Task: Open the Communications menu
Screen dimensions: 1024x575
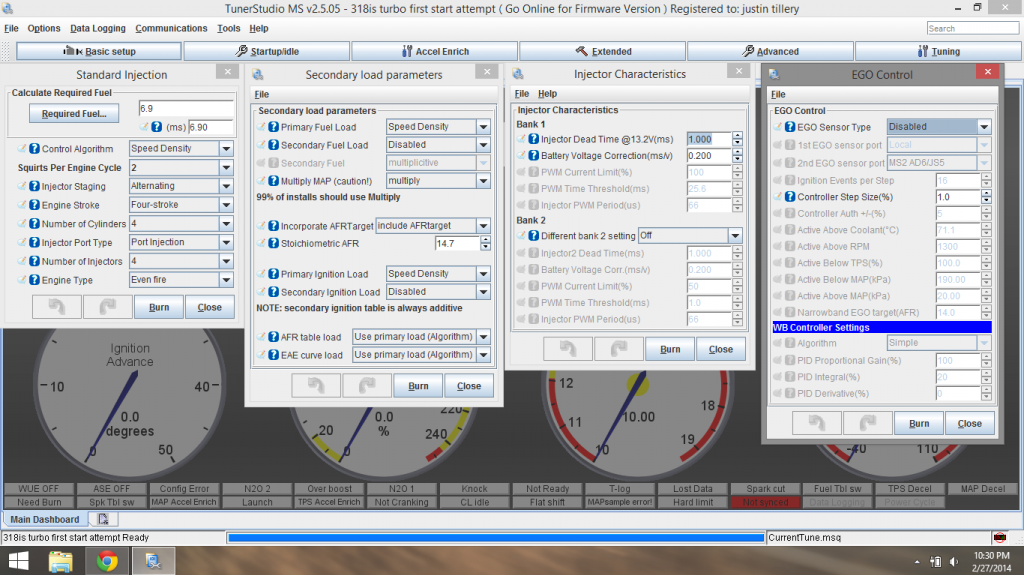Action: [x=171, y=28]
